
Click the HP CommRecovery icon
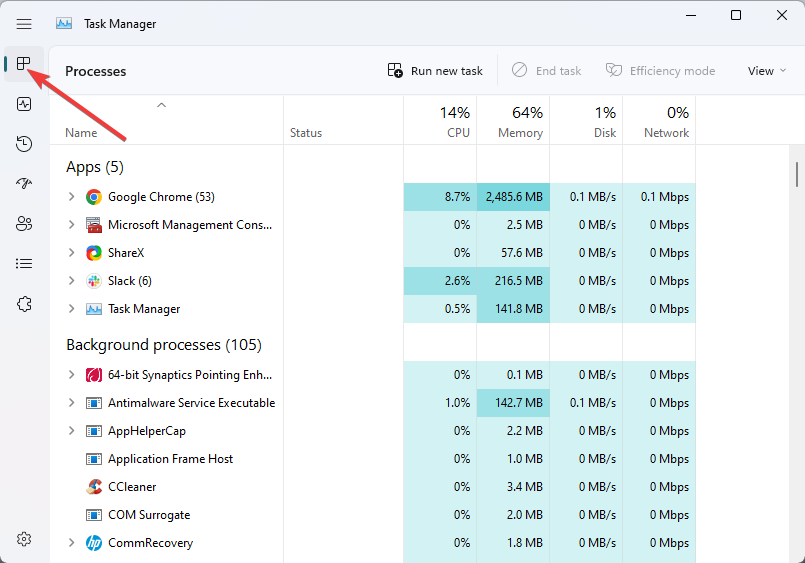point(93,543)
